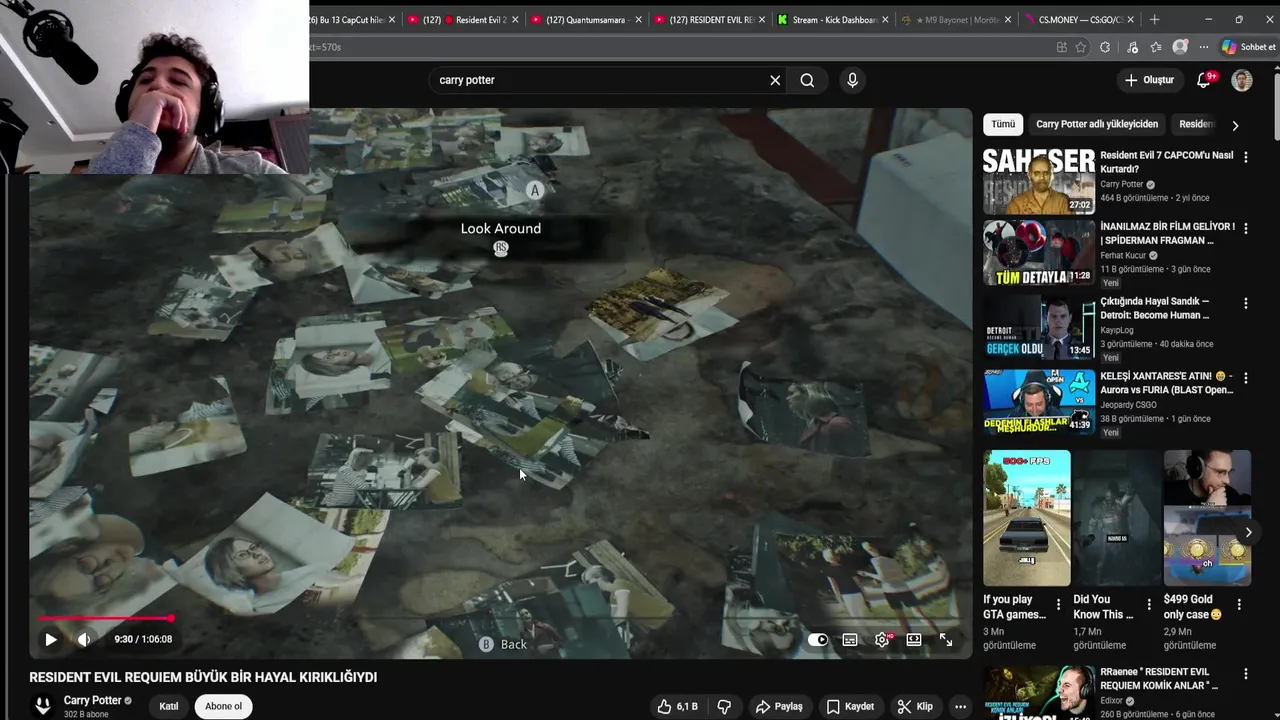Turn on subtitles with the captions icon
1280x720 pixels.
[850, 640]
